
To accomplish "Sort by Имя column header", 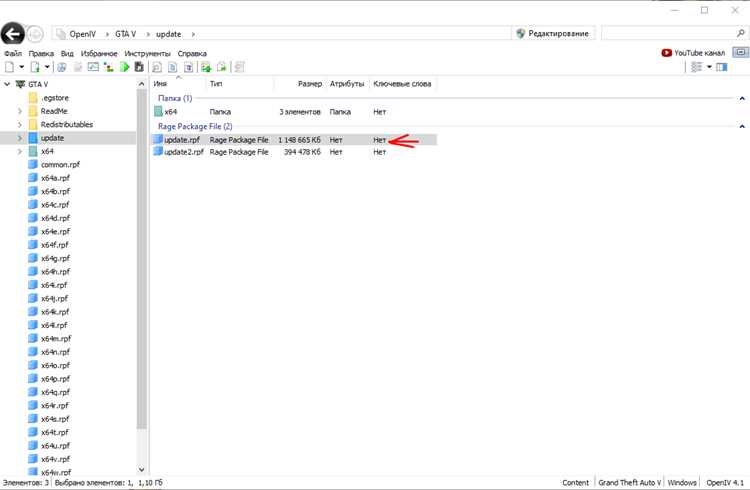I will click(x=179, y=84).
